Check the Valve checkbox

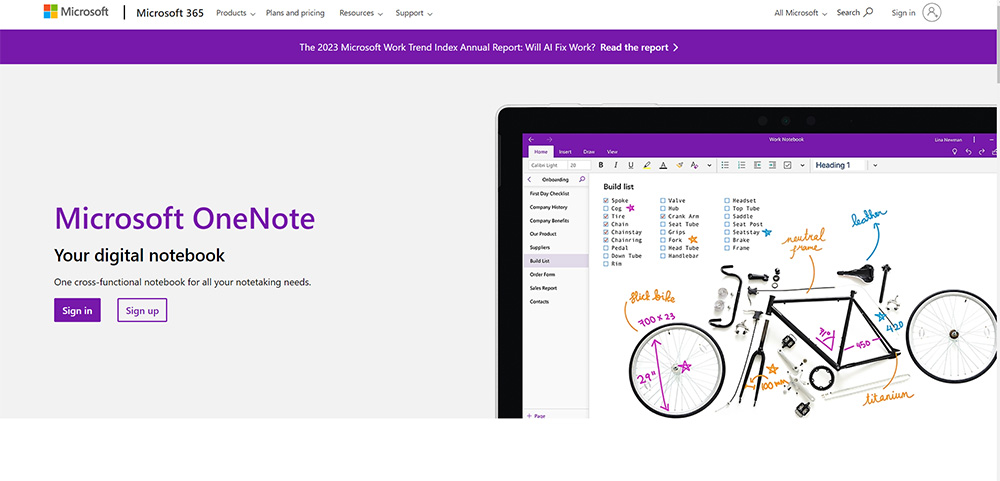point(663,201)
